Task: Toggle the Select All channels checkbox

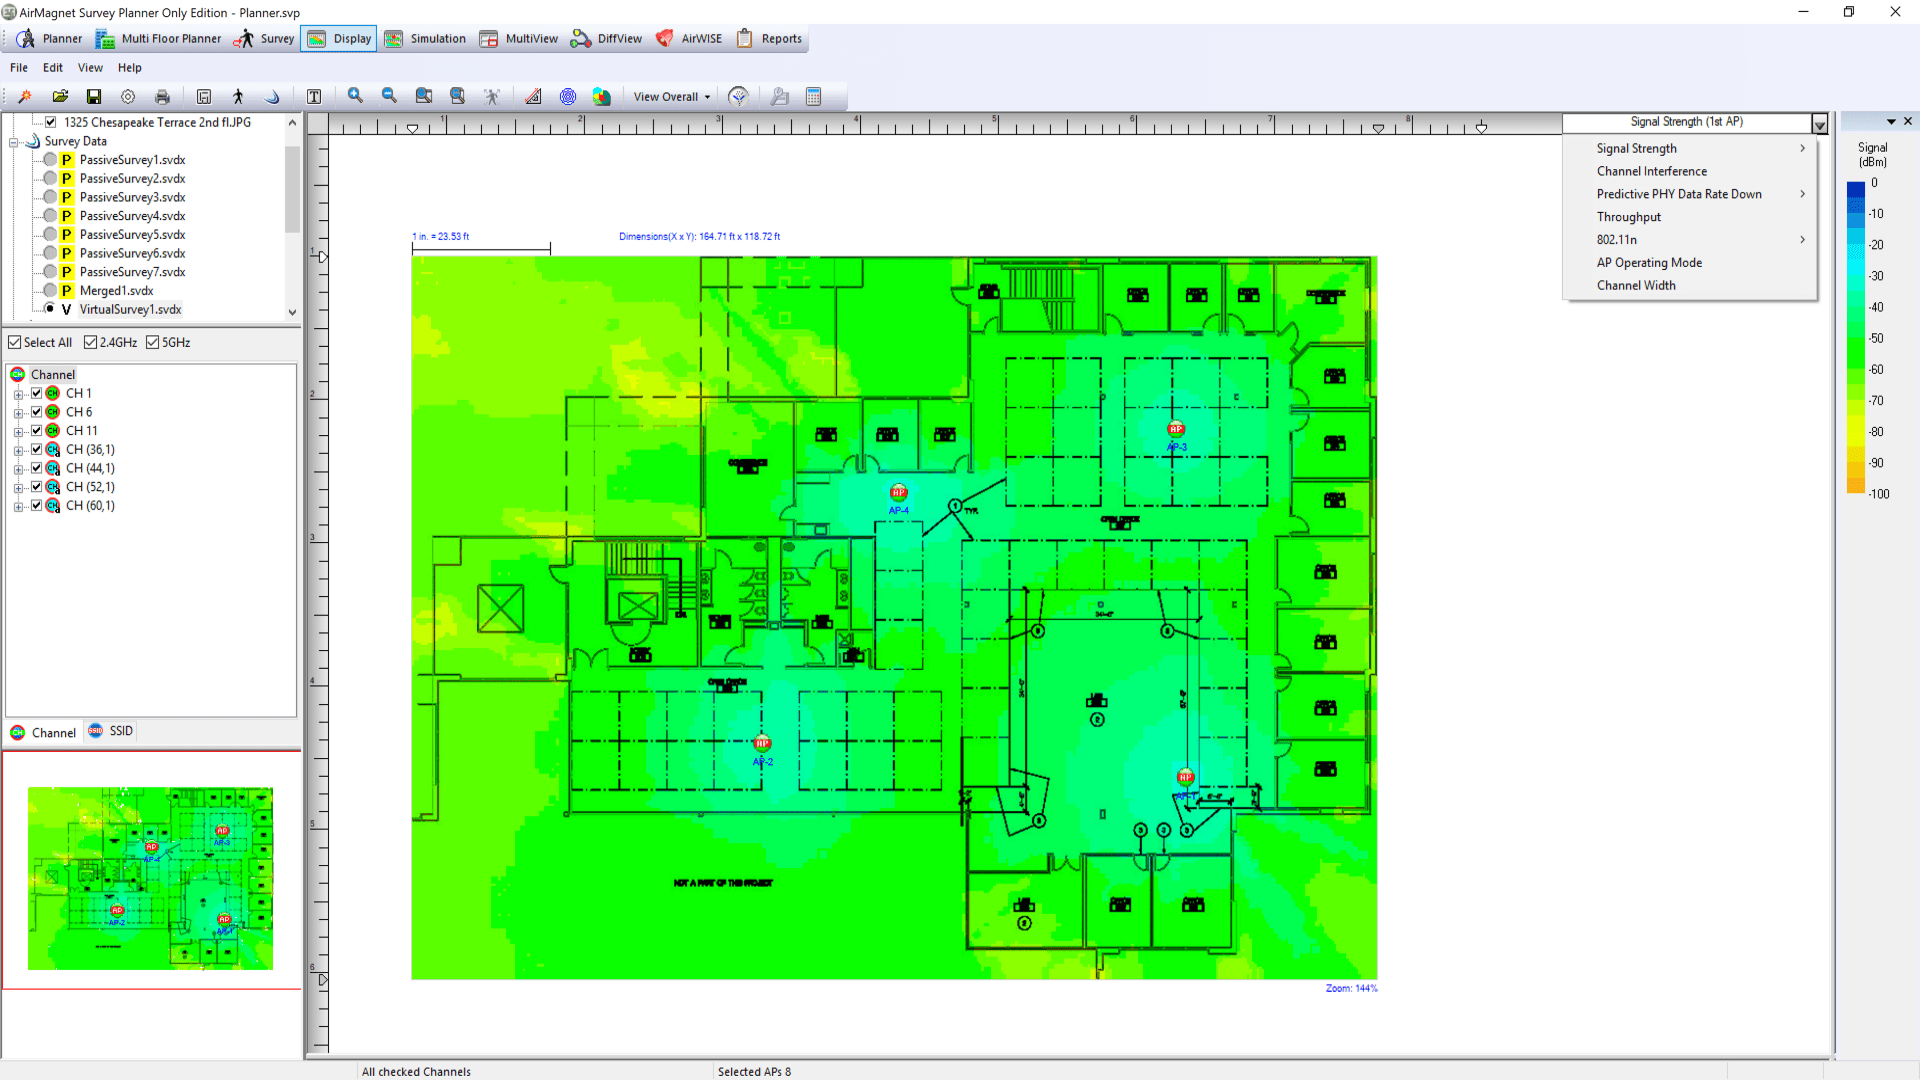Action: pos(15,342)
